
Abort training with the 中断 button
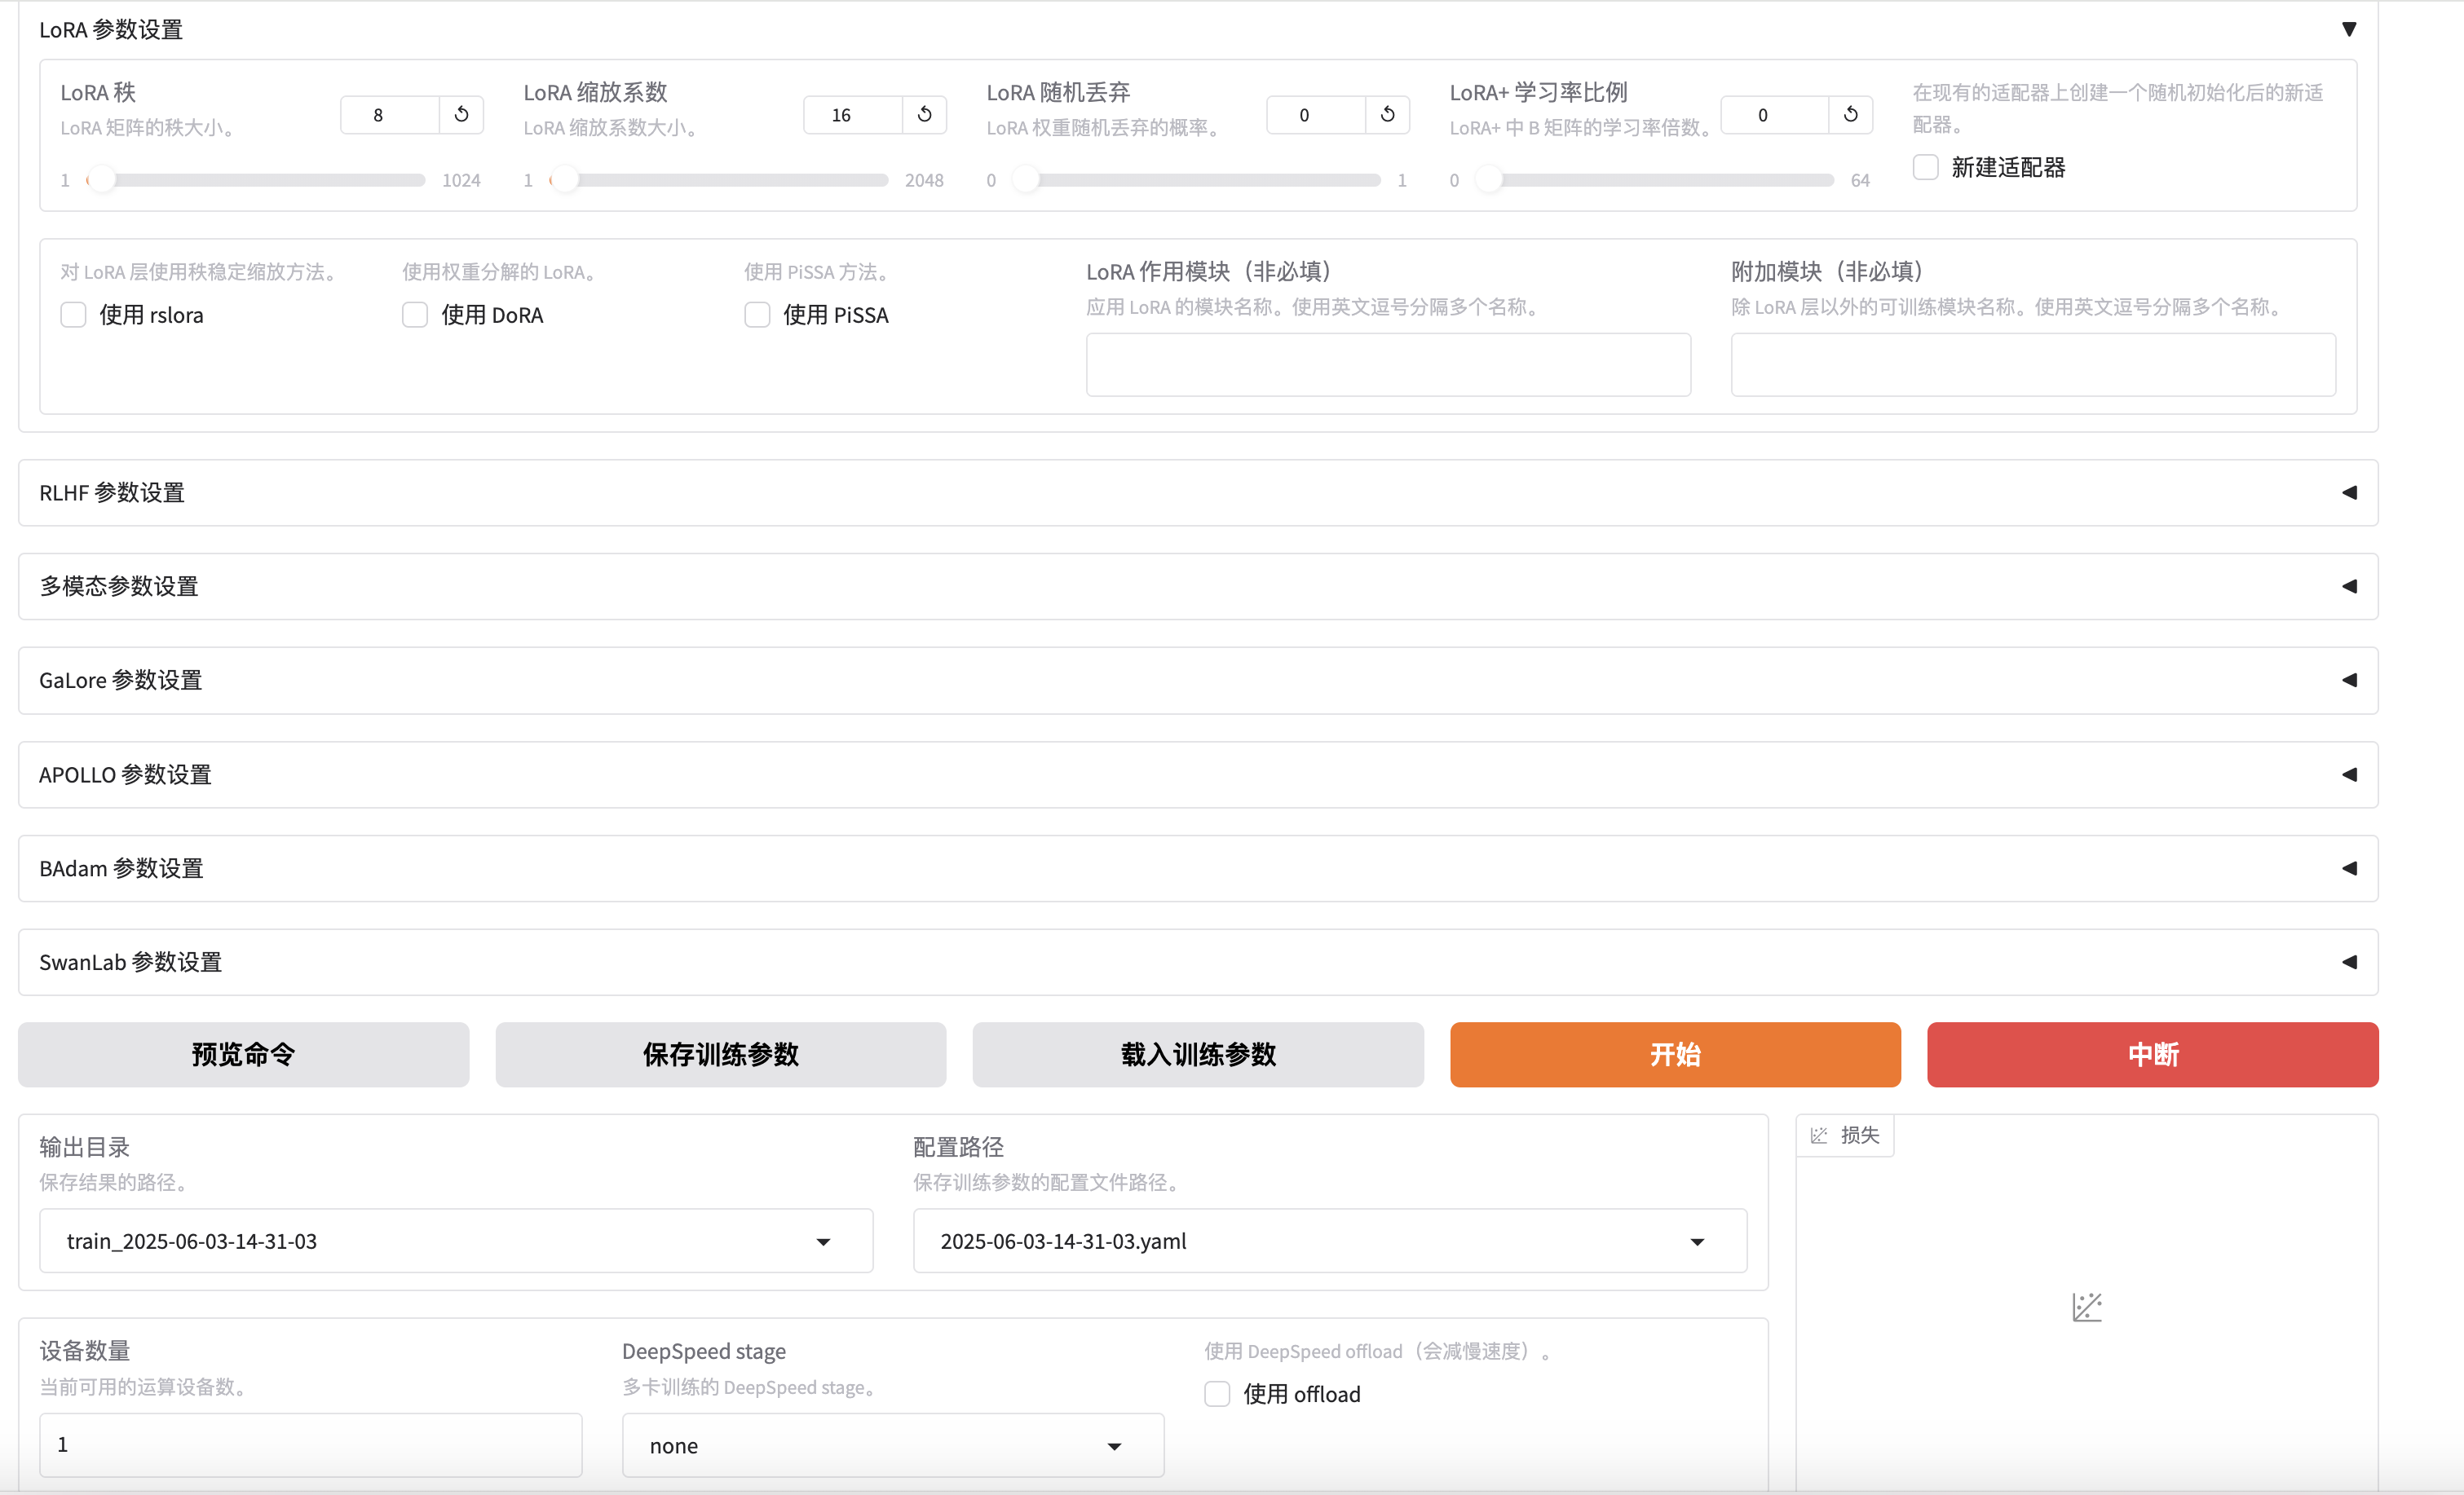[x=2153, y=1054]
